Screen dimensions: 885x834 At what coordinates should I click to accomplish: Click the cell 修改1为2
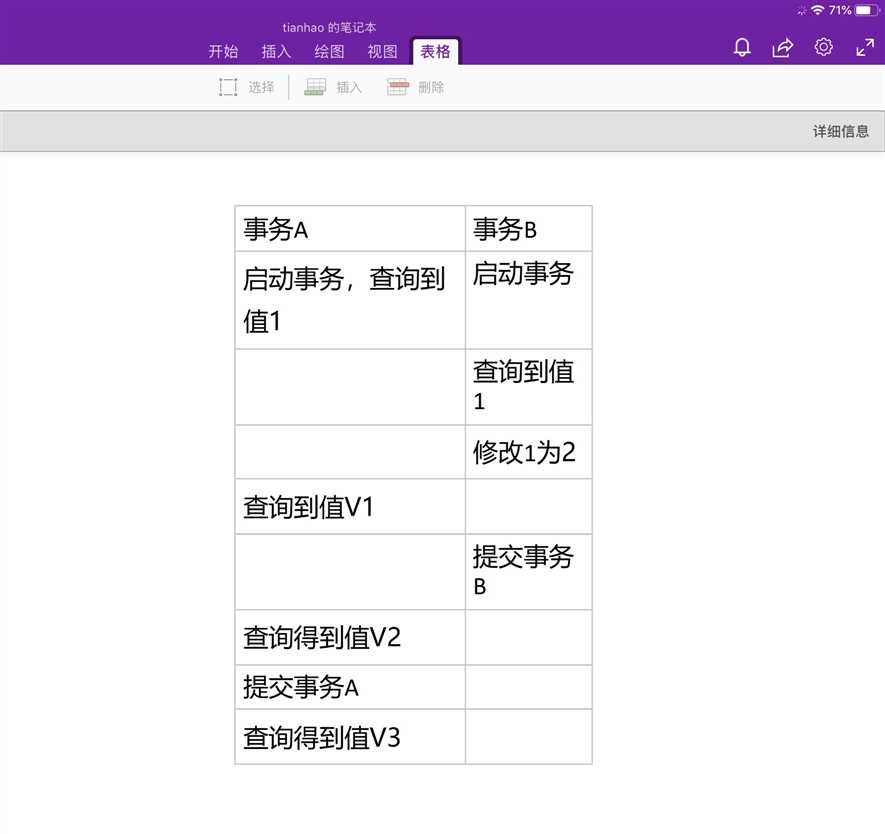pyautogui.click(x=528, y=452)
